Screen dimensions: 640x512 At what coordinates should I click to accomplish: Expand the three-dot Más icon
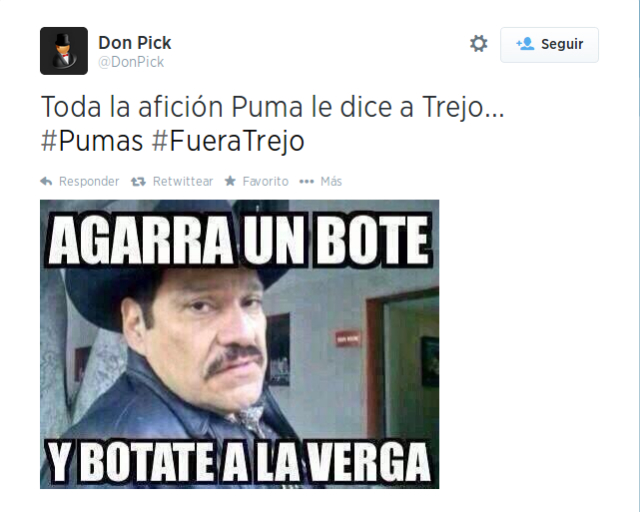pyautogui.click(x=307, y=182)
